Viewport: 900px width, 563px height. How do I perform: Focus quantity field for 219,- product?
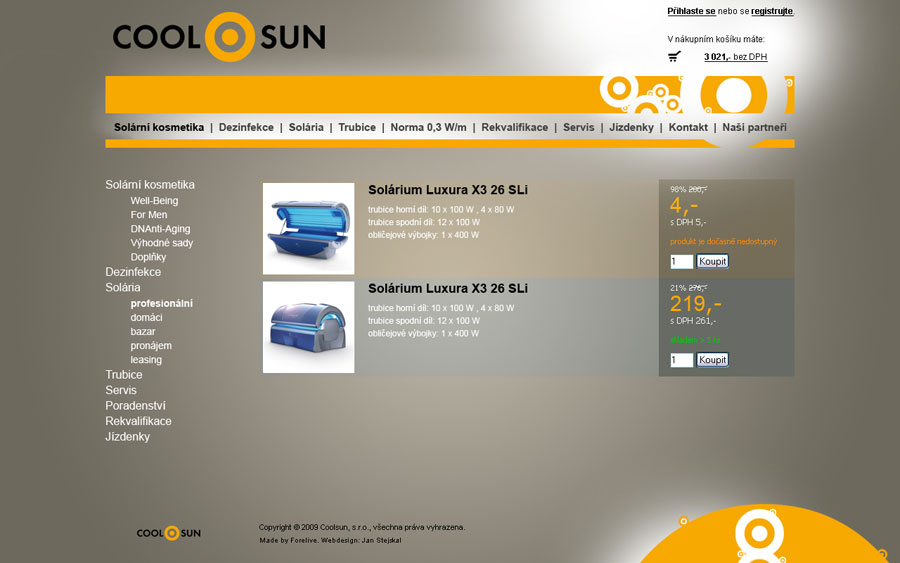coord(681,360)
